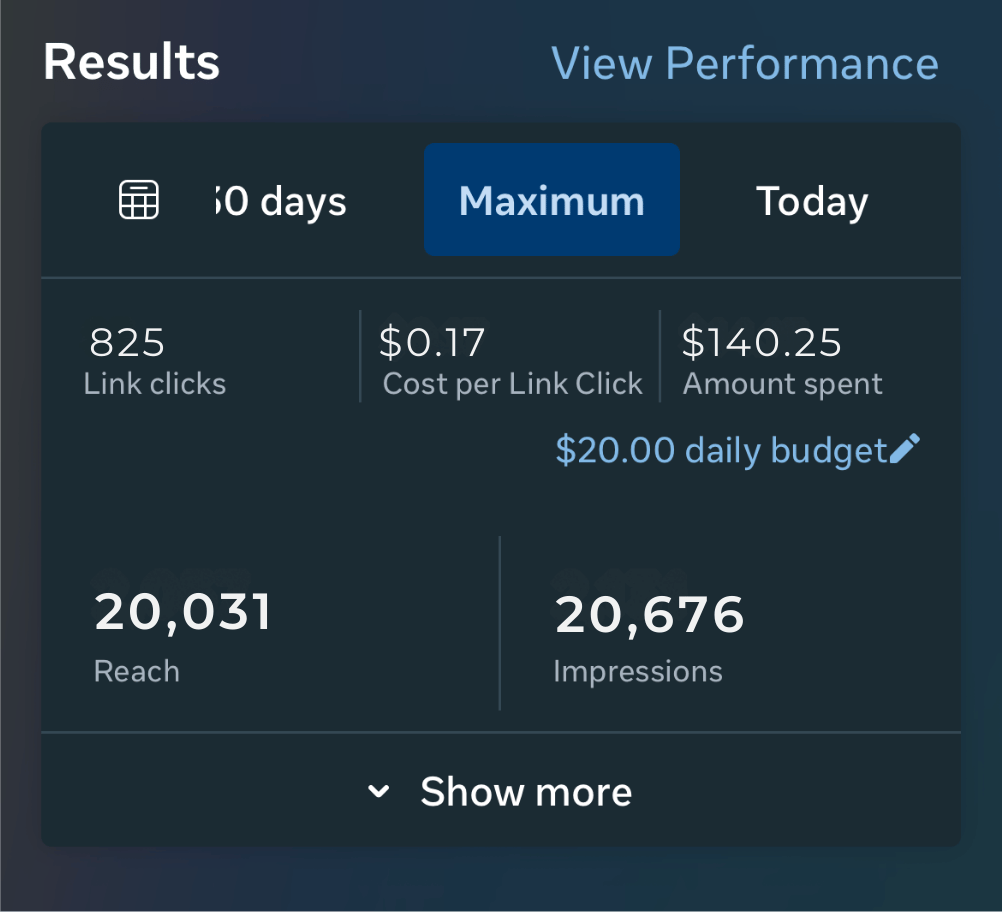Click the 825 link clicks number
The height and width of the screenshot is (912, 1002).
tap(127, 343)
